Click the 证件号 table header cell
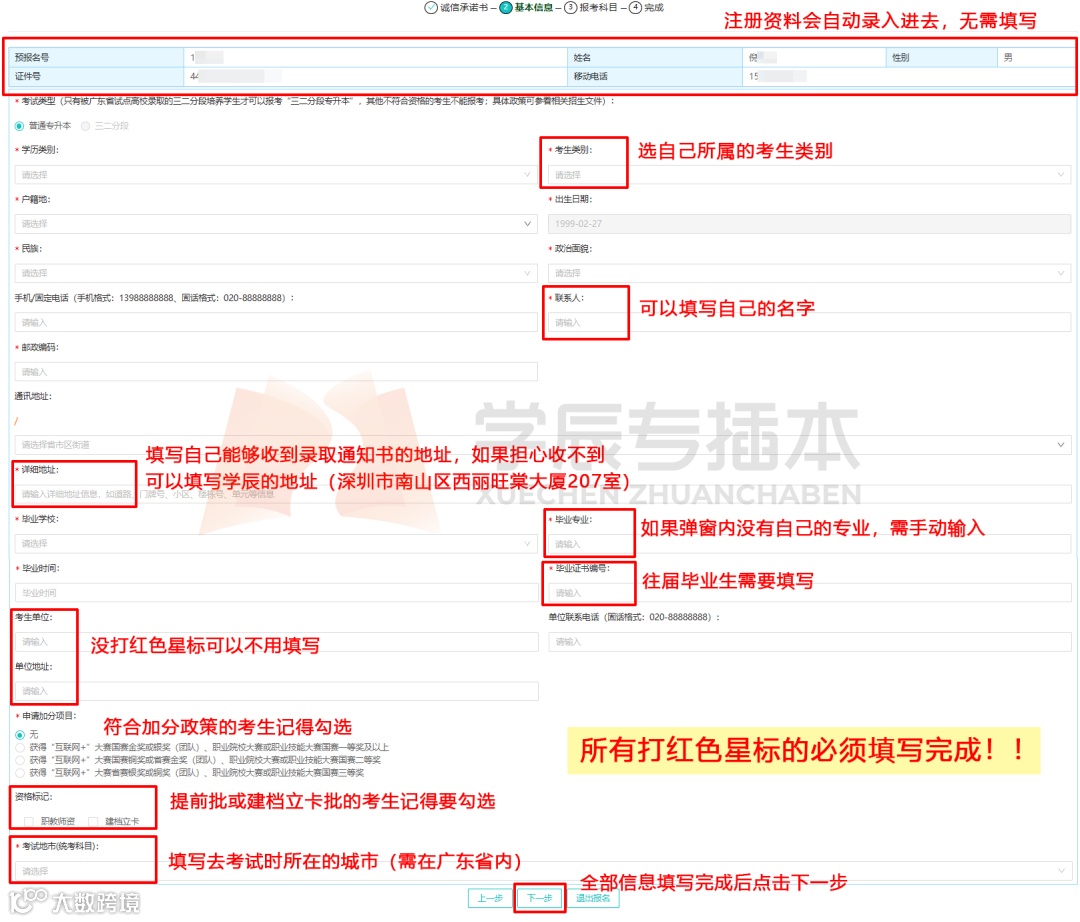Screen dimensions: 1080x922 (96, 76)
